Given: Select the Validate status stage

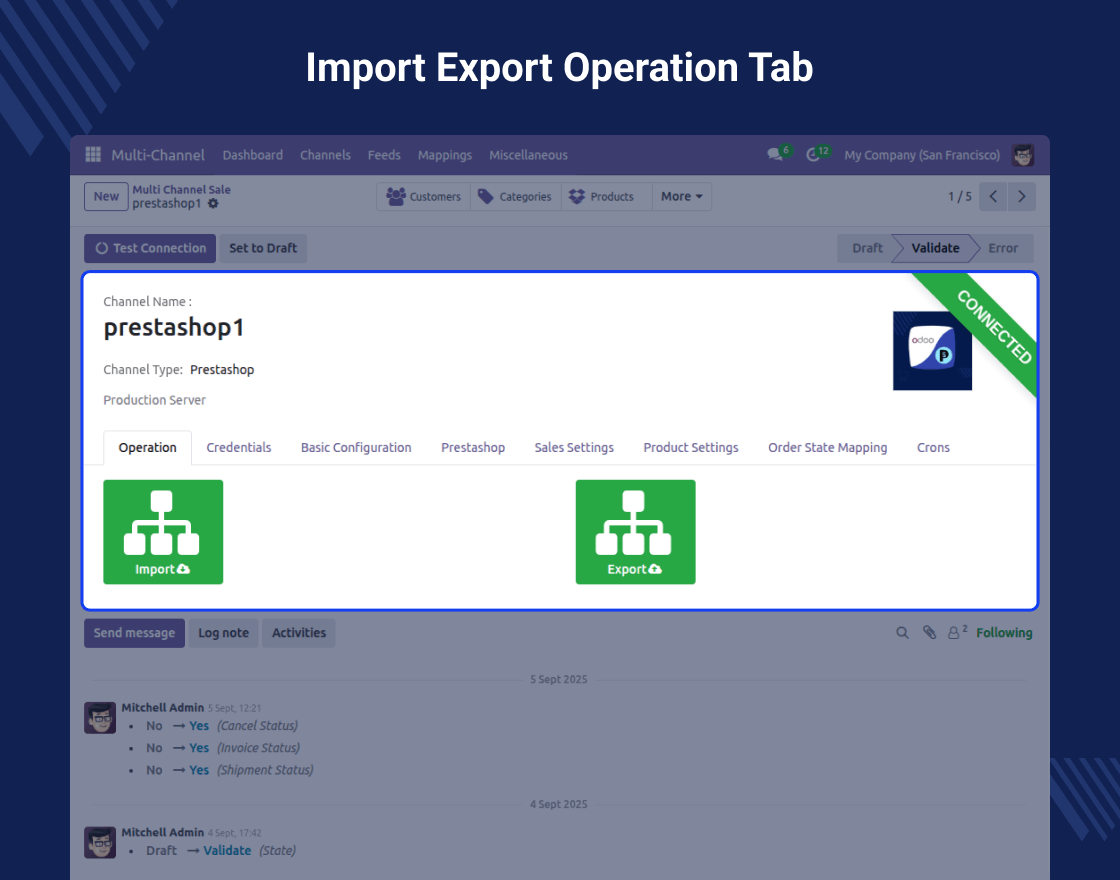Looking at the screenshot, I should tap(935, 248).
